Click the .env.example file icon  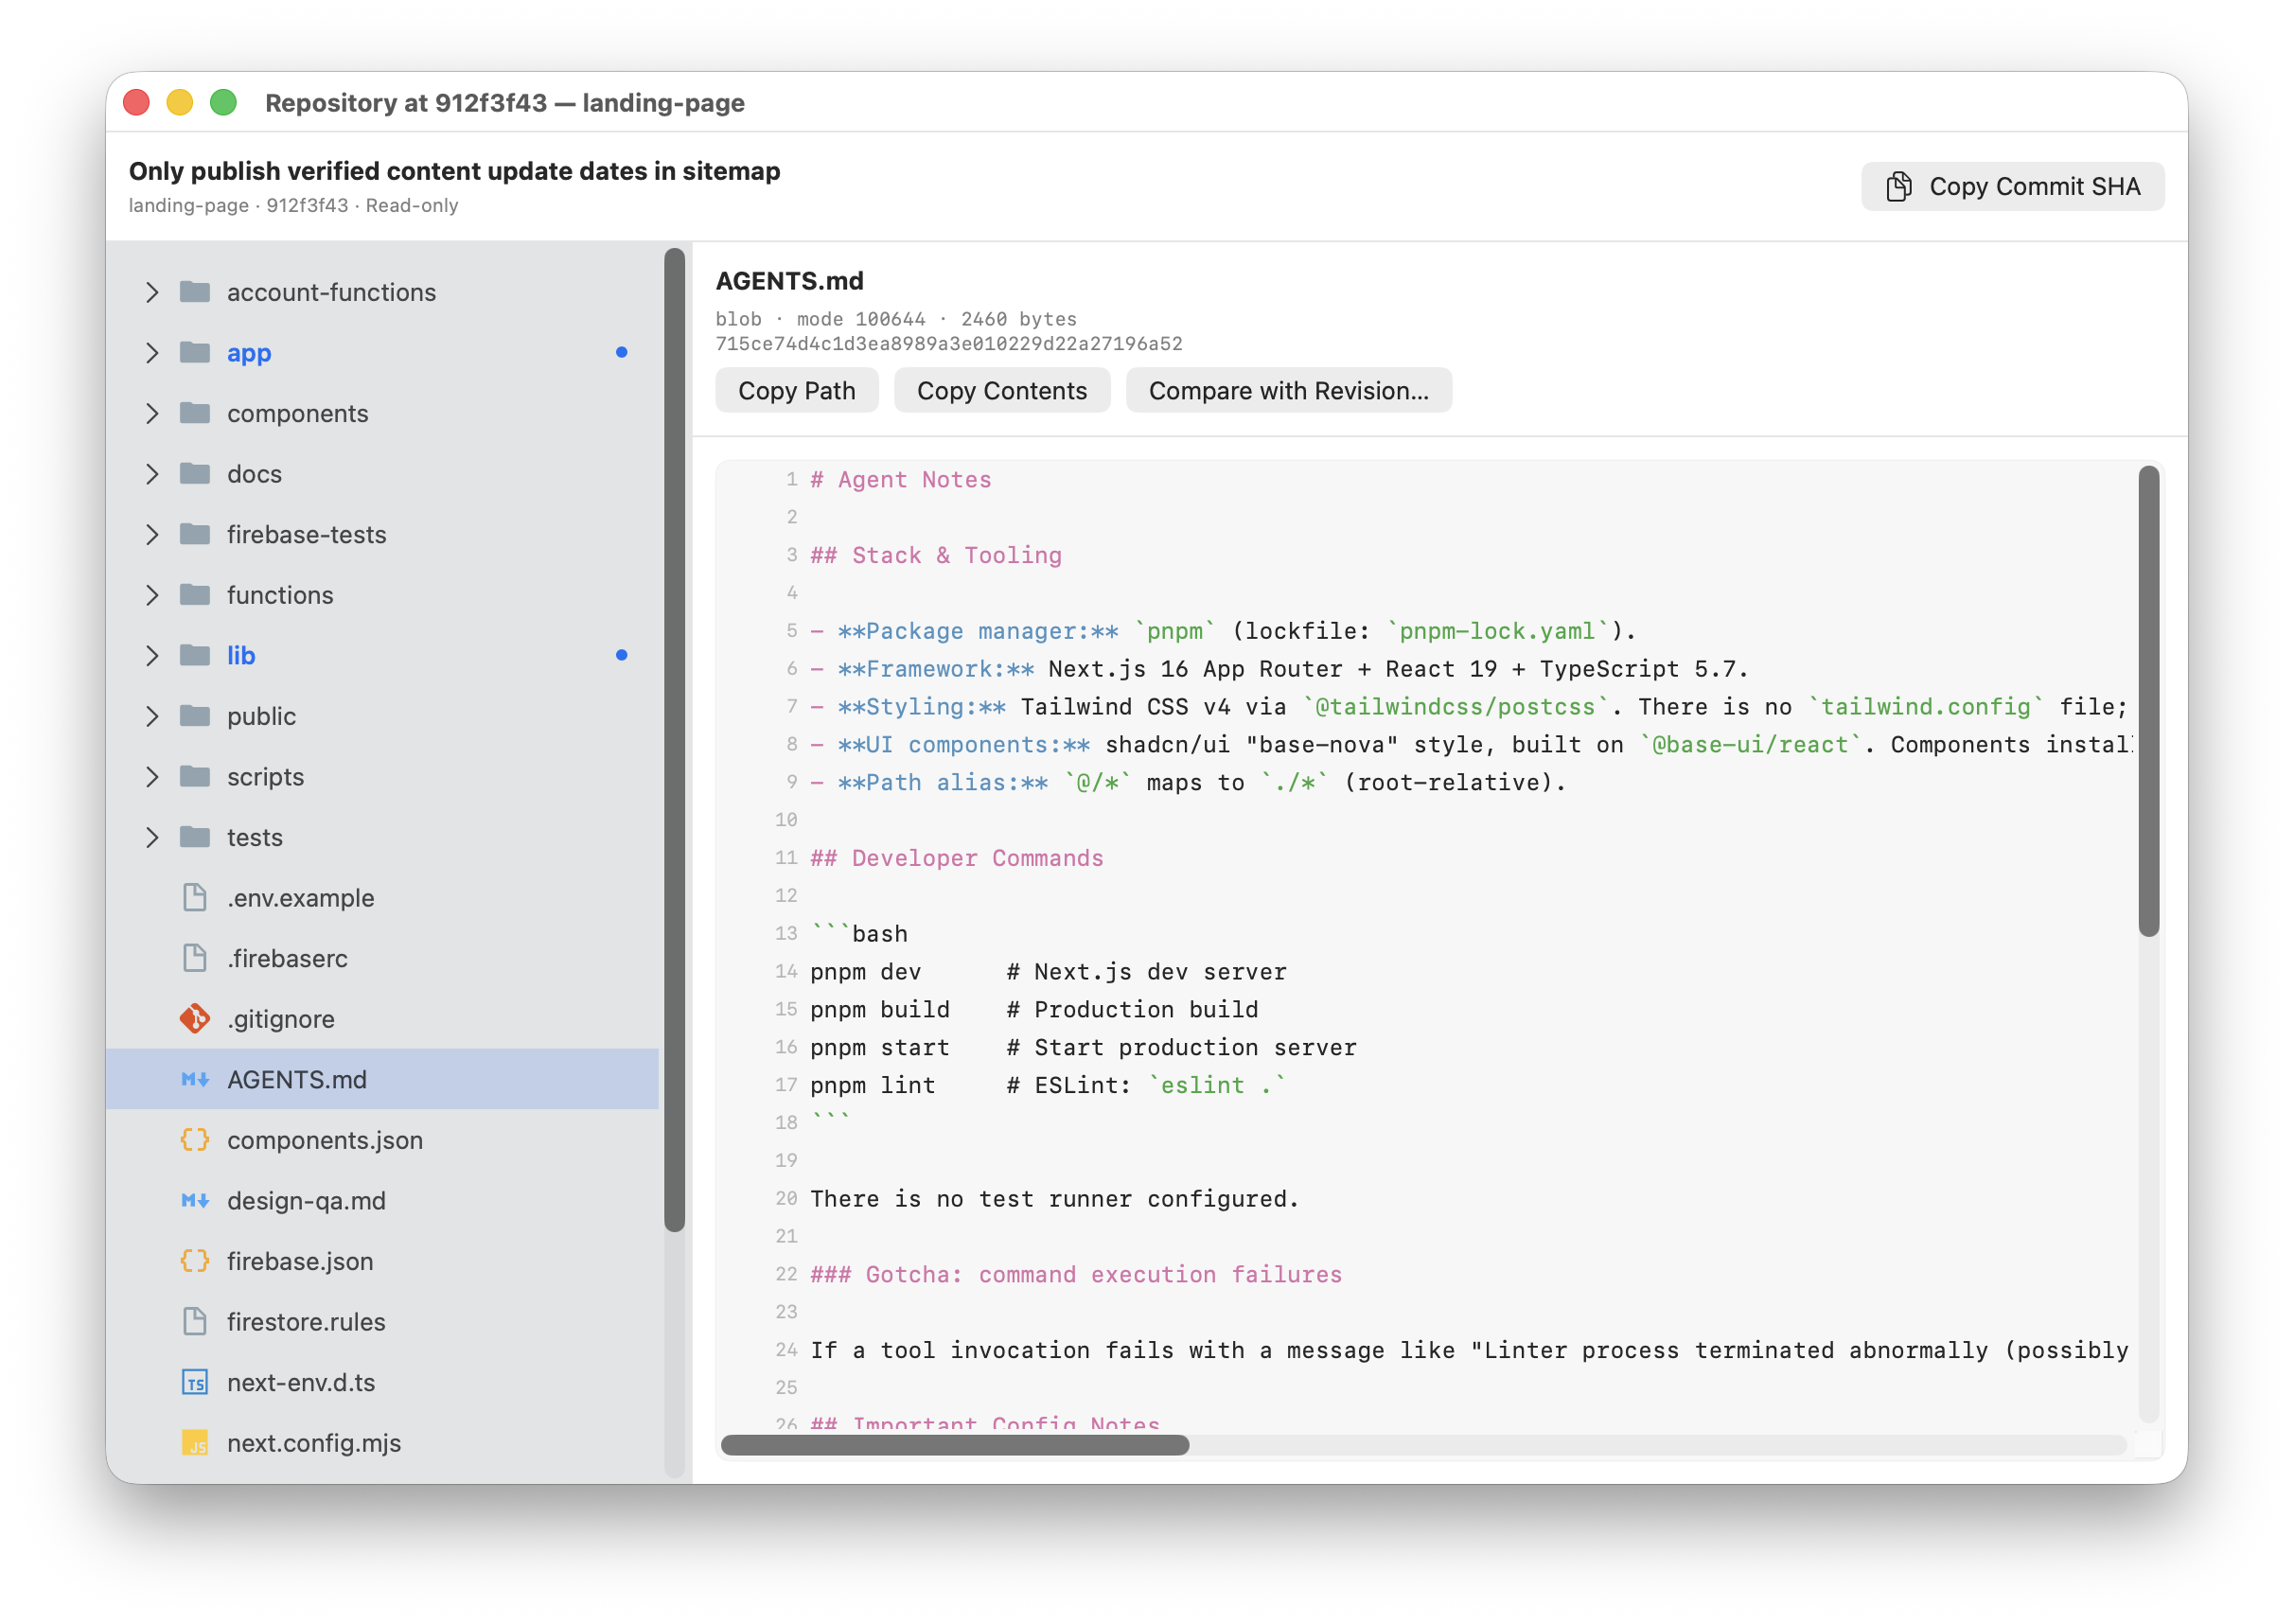[x=195, y=897]
